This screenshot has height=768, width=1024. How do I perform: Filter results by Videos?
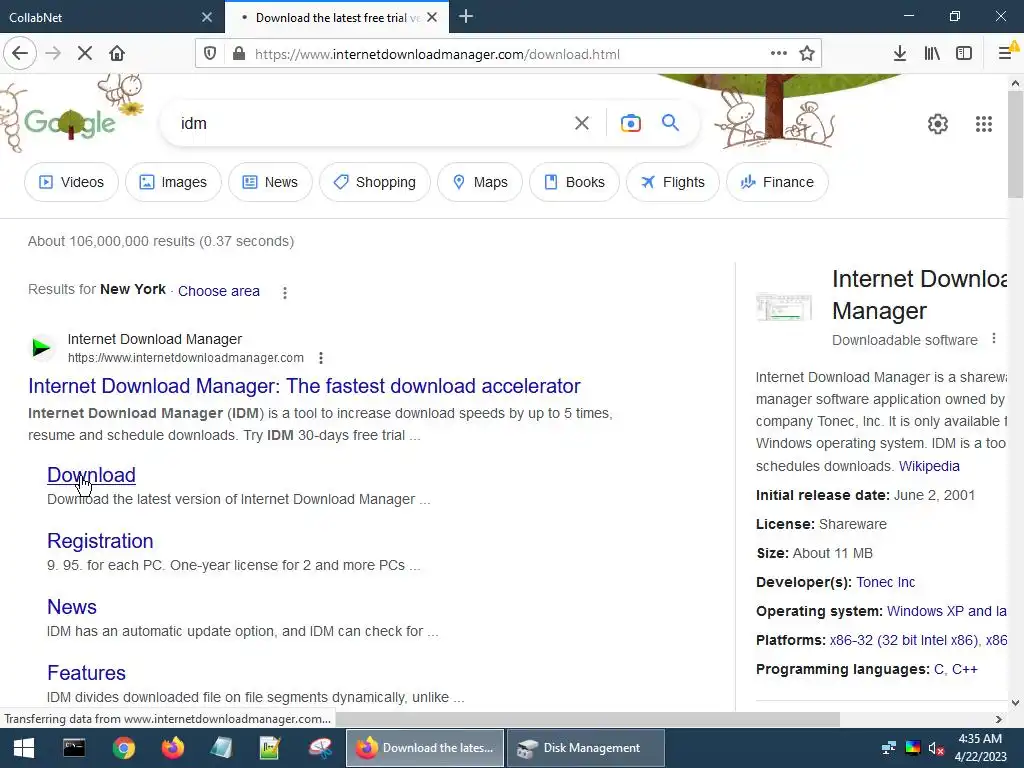[x=71, y=182]
